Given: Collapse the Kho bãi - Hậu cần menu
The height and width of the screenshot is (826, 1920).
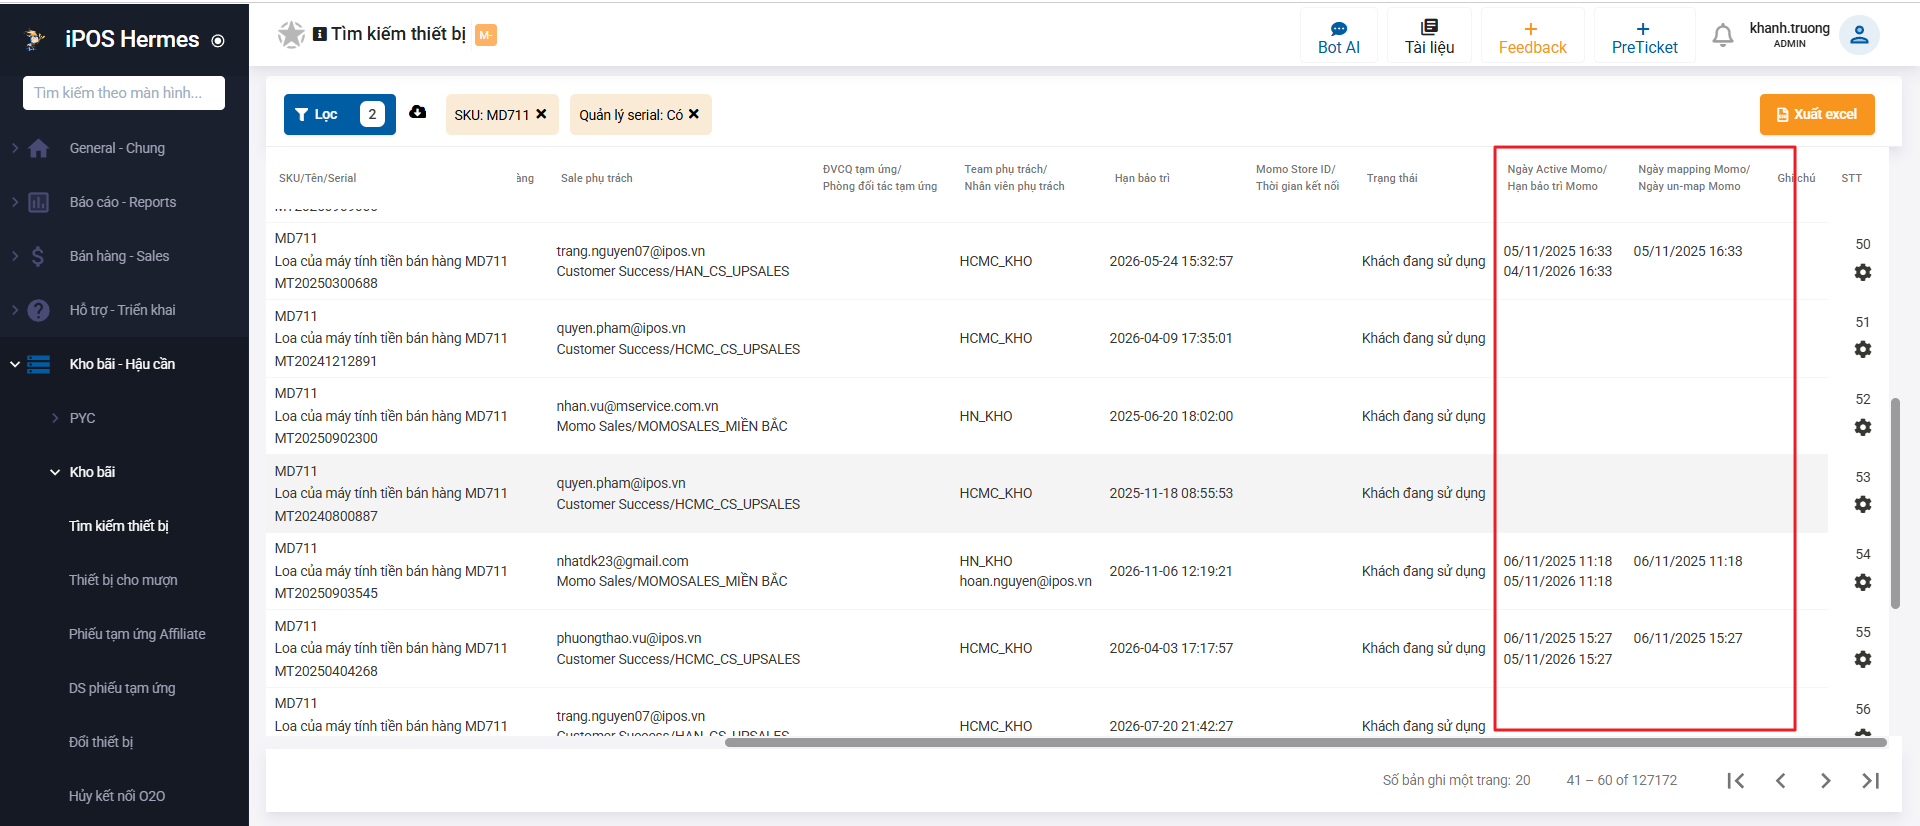Looking at the screenshot, I should point(124,364).
